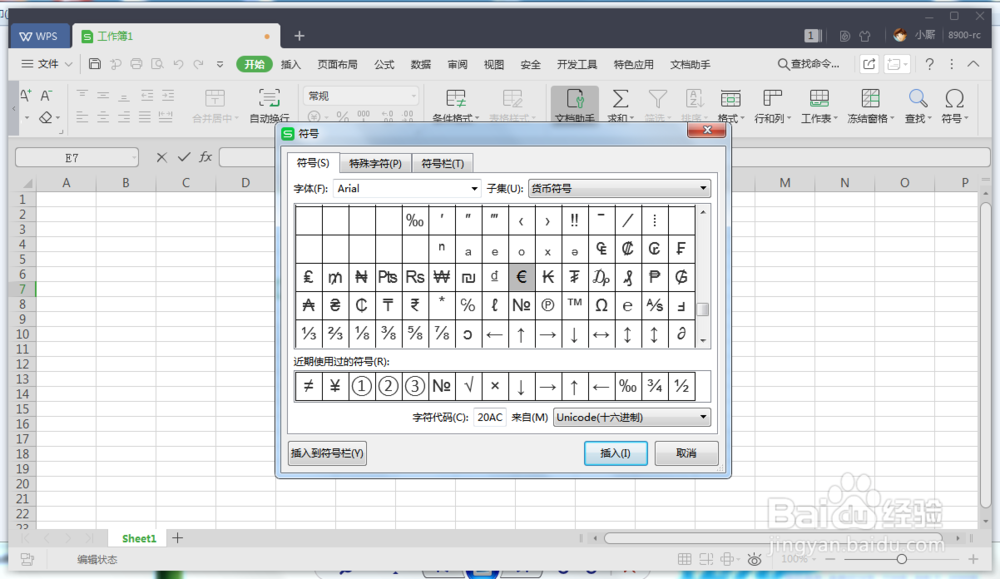Switch to the 符号栏(T) tab
Screen dimensions: 1000x579
443,164
